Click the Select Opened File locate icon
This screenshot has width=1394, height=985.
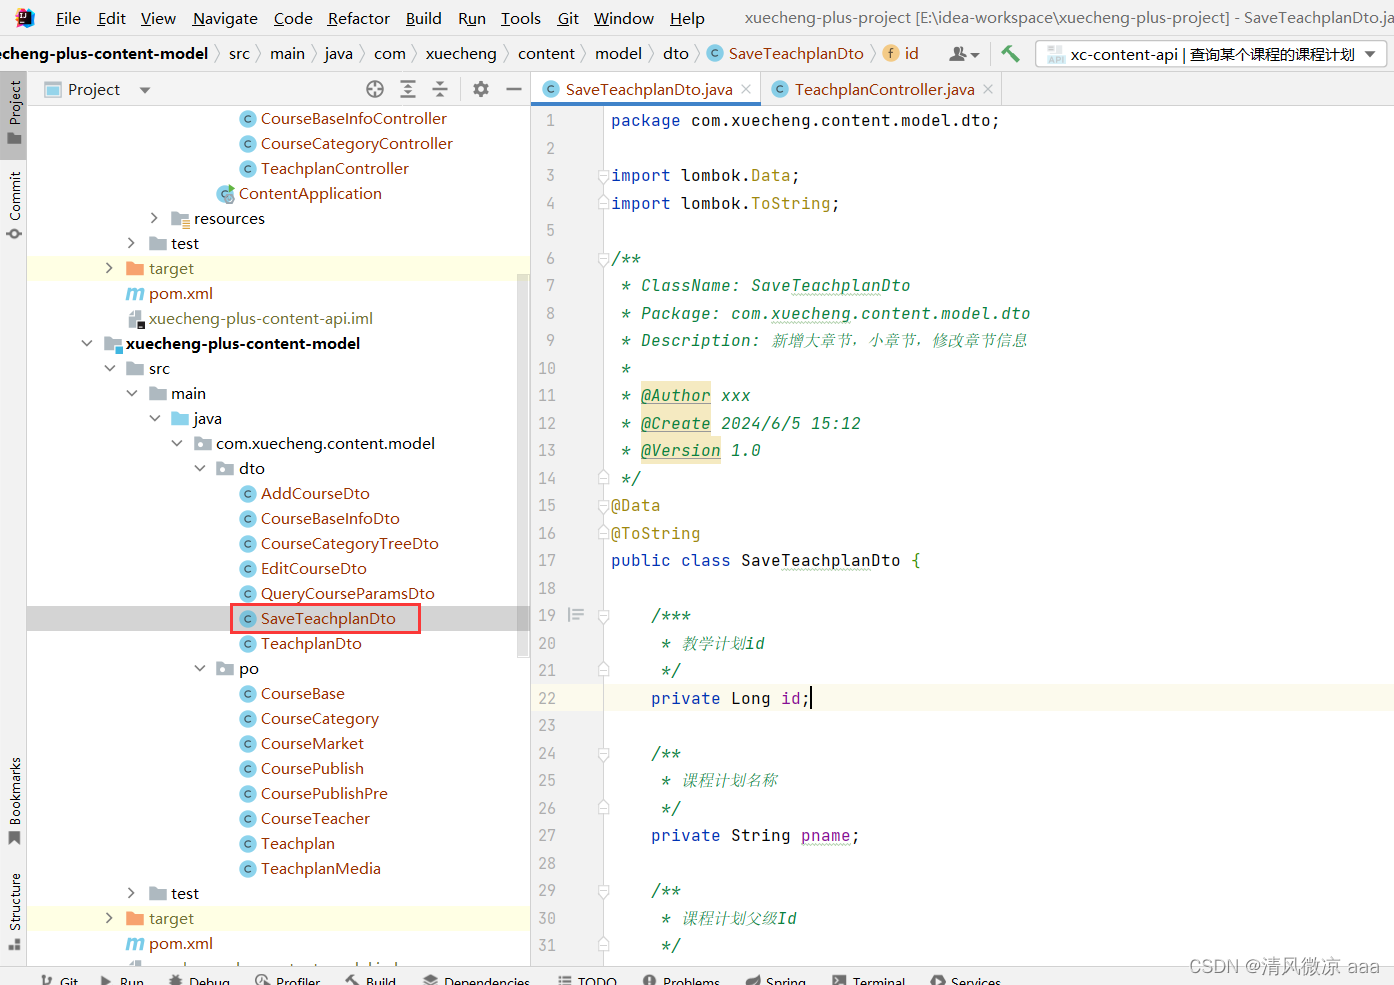[375, 89]
